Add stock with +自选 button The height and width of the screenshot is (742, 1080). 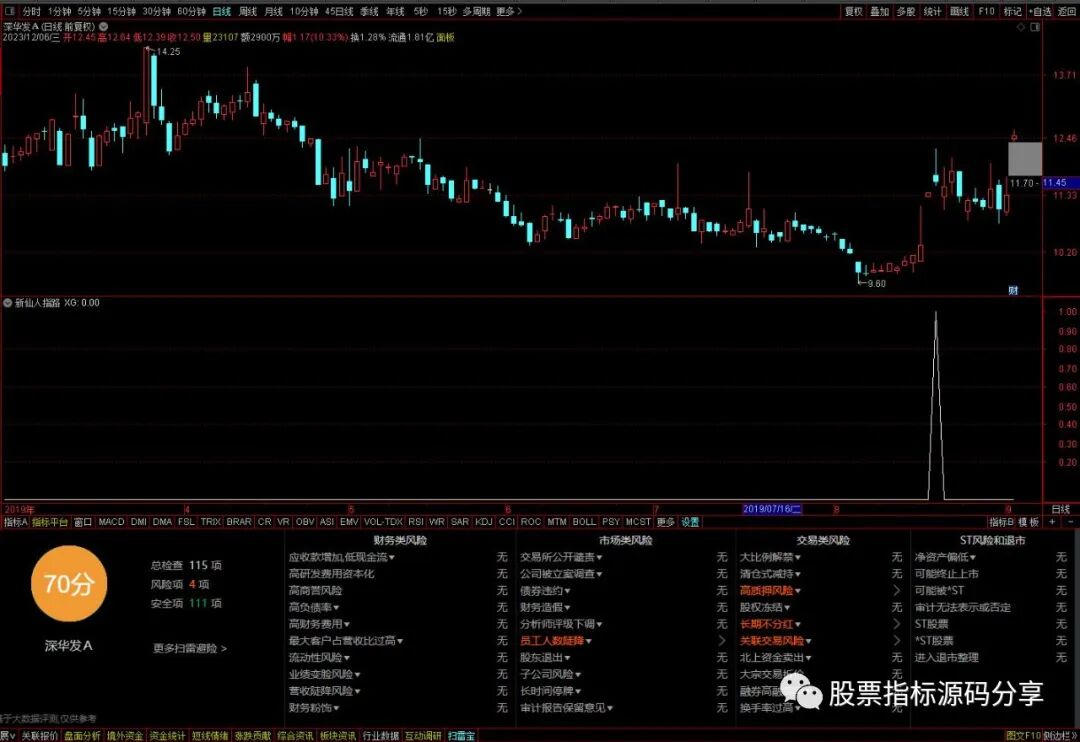[1040, 12]
